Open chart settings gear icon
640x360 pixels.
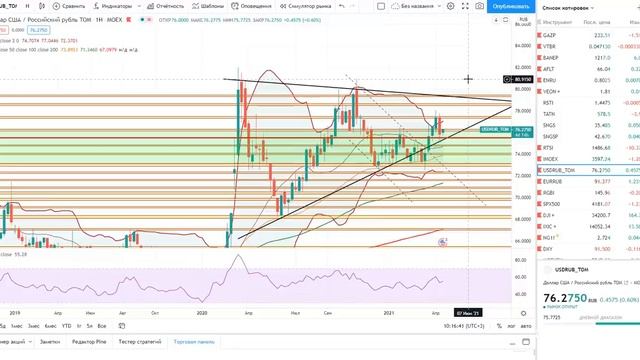pos(451,6)
